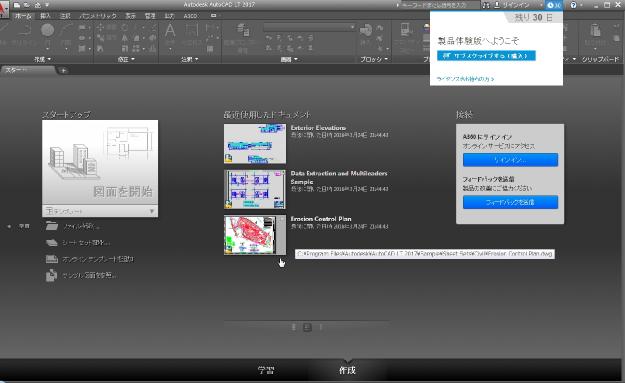
Task: Open the layer name combo box
Action: 309,27
